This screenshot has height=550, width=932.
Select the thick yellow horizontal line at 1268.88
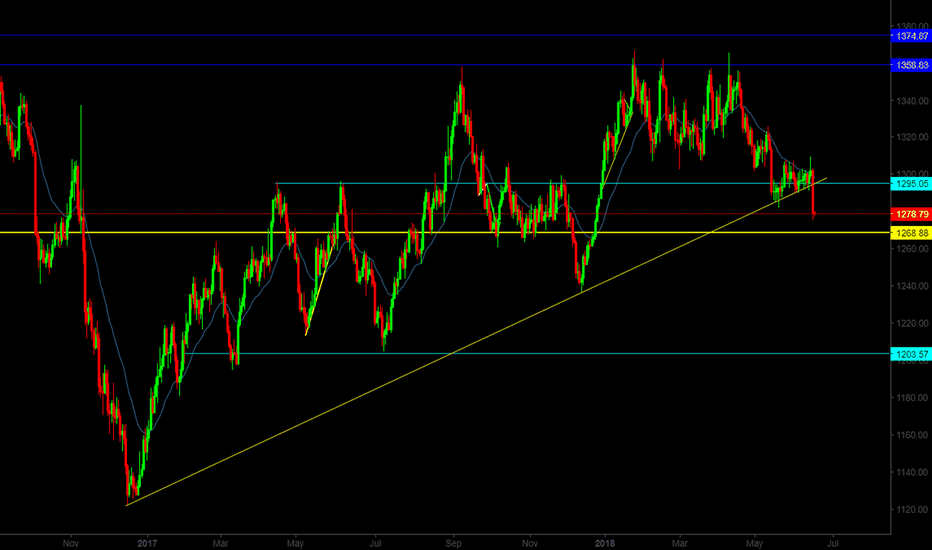pos(445,232)
